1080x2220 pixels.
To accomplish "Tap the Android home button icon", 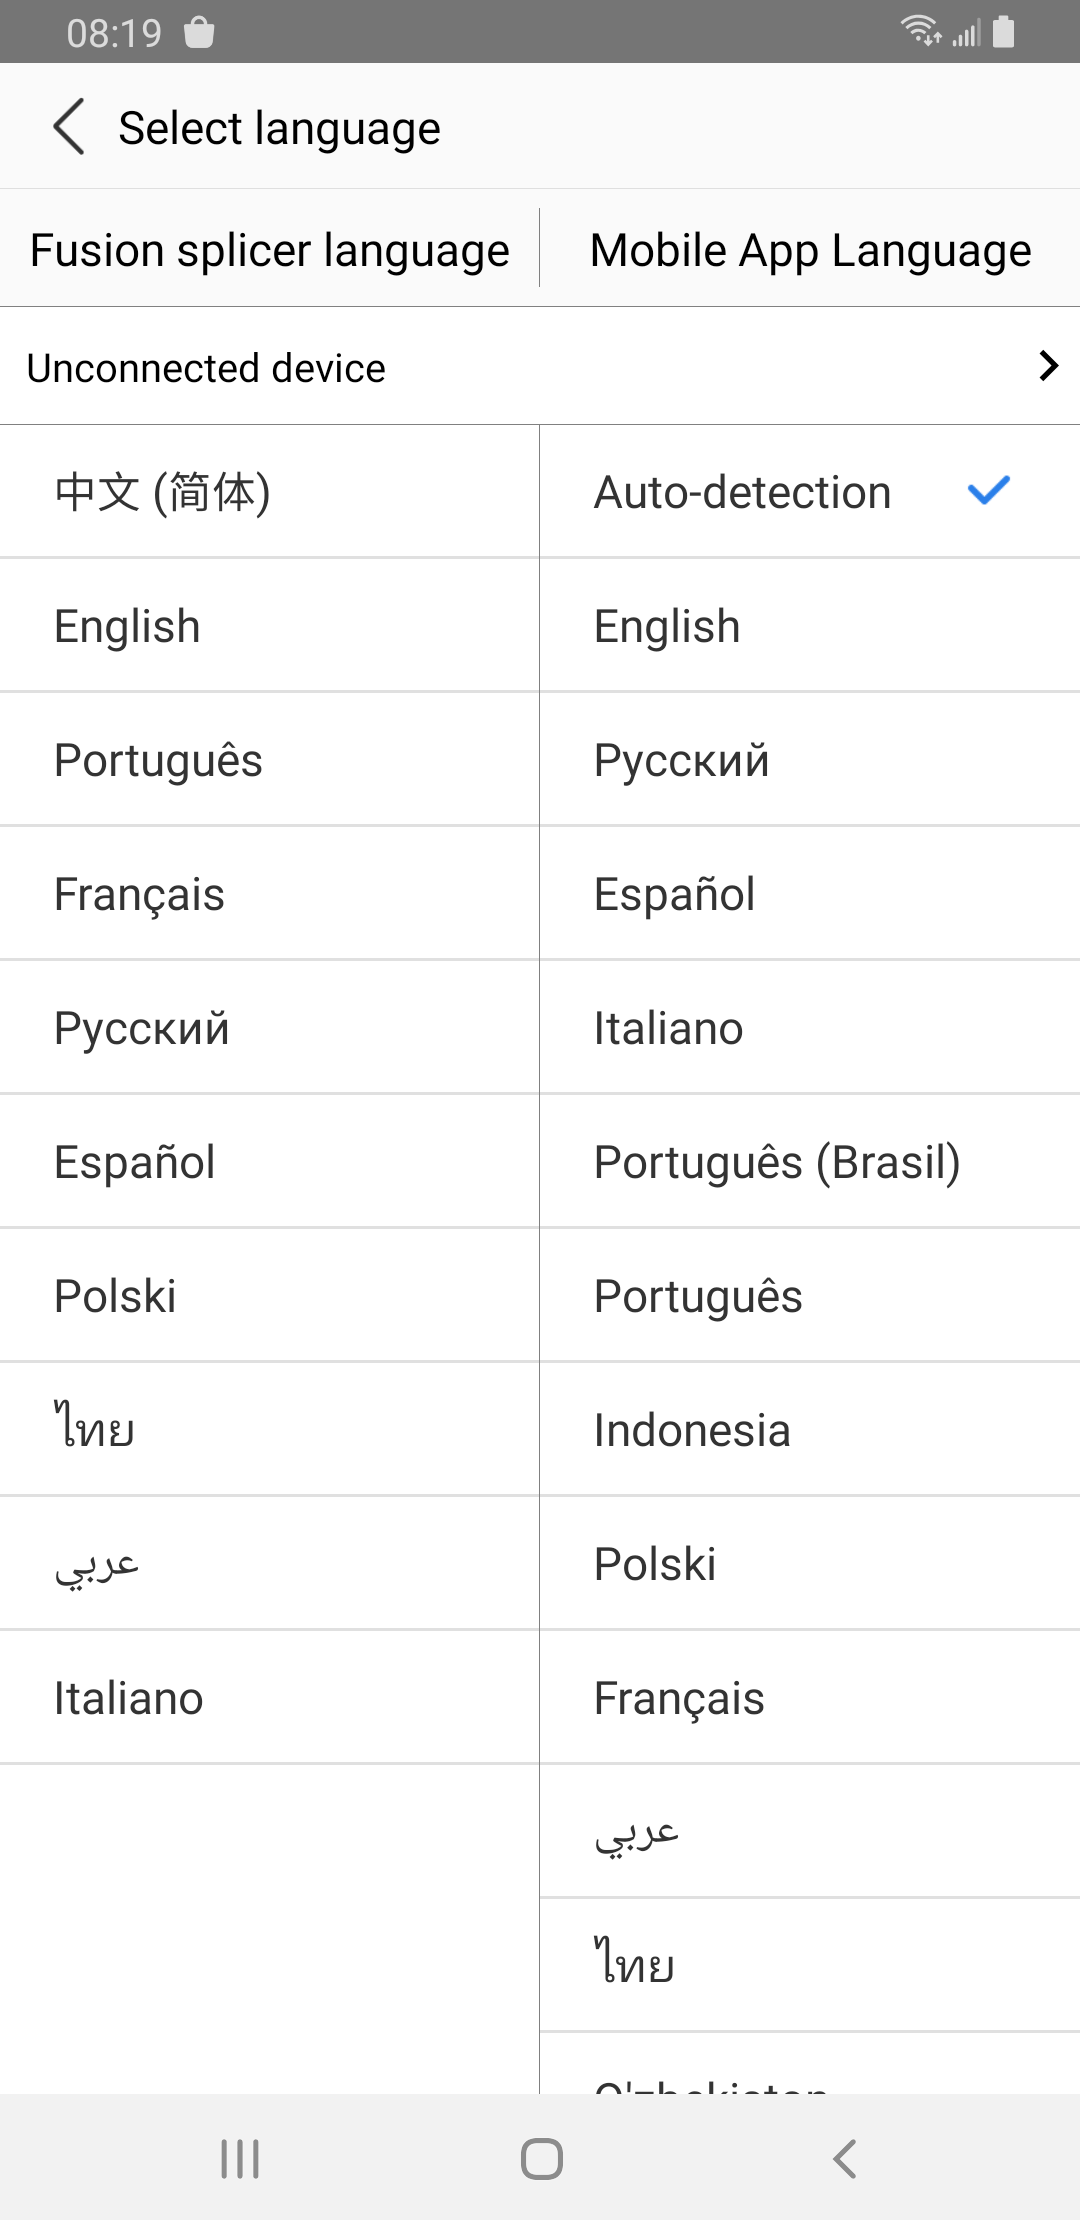I will coord(541,2158).
